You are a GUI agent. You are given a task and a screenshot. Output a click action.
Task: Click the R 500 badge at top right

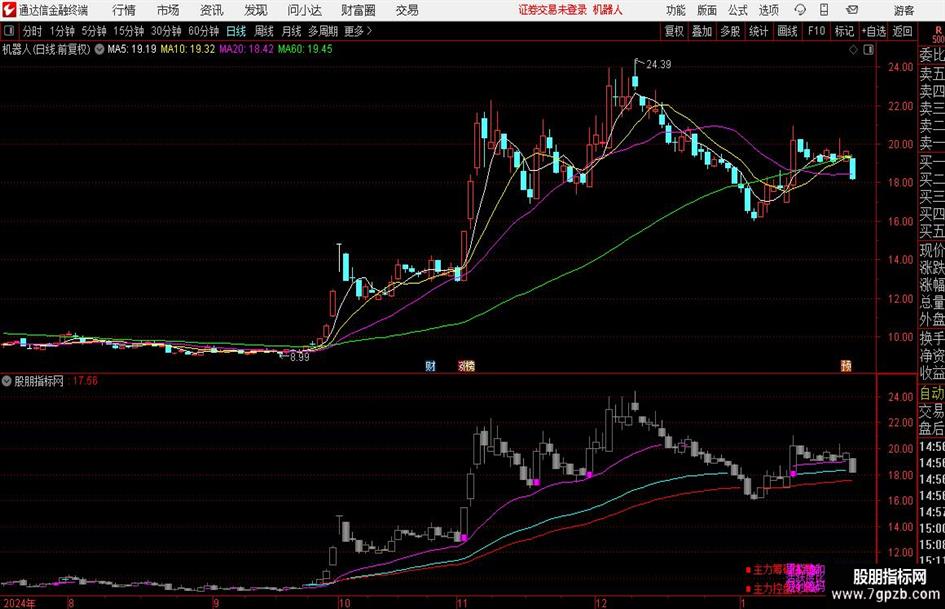coord(938,34)
